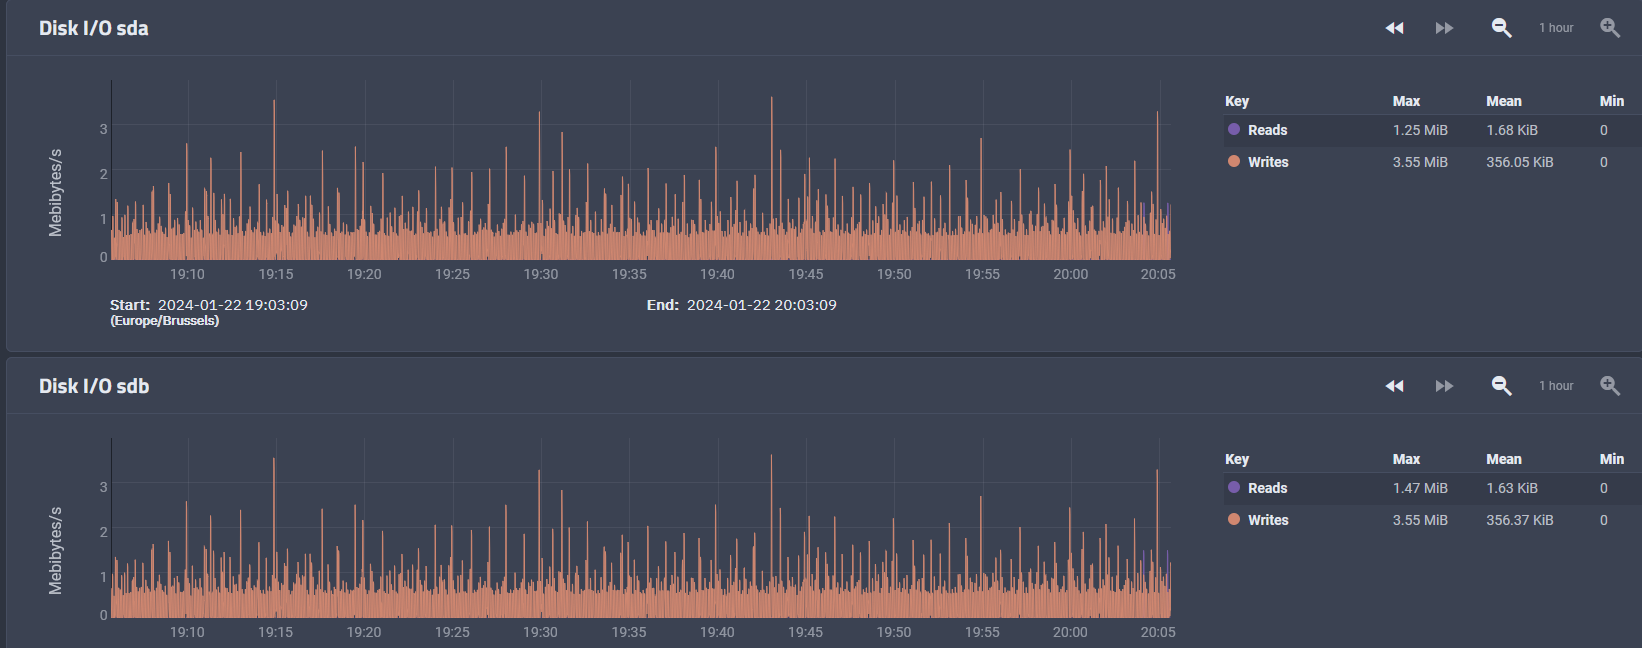
Task: Click the Key column header in sdb legend
Action: (1237, 459)
